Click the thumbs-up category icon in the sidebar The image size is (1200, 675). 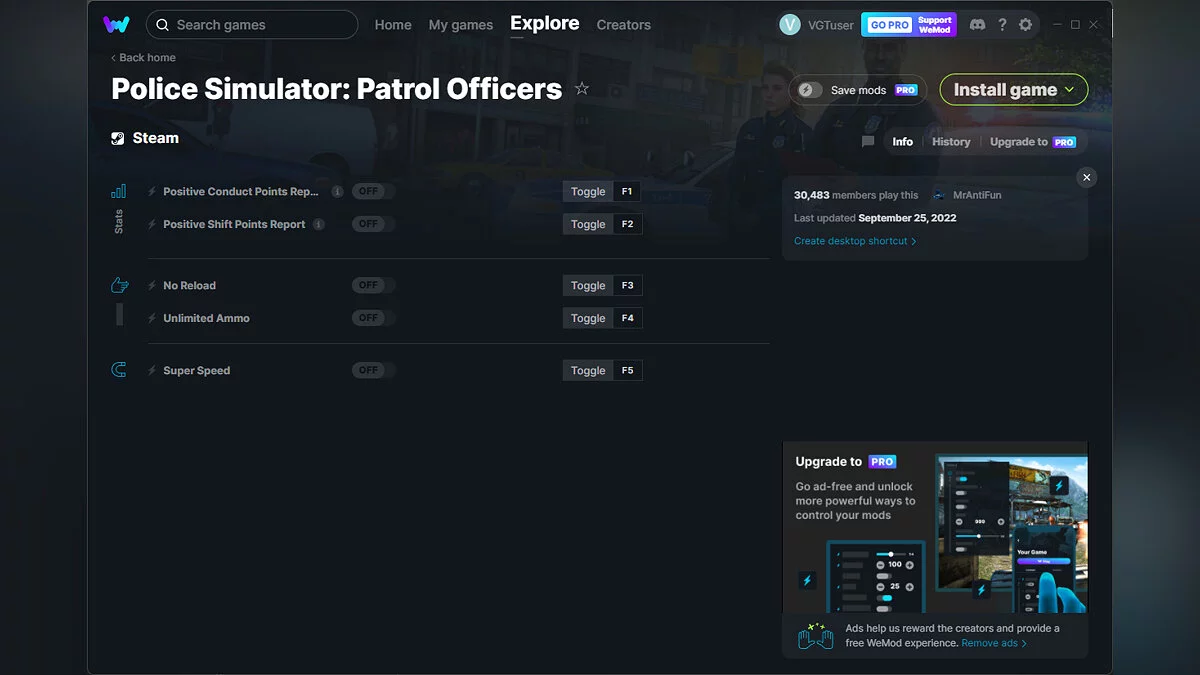click(119, 284)
